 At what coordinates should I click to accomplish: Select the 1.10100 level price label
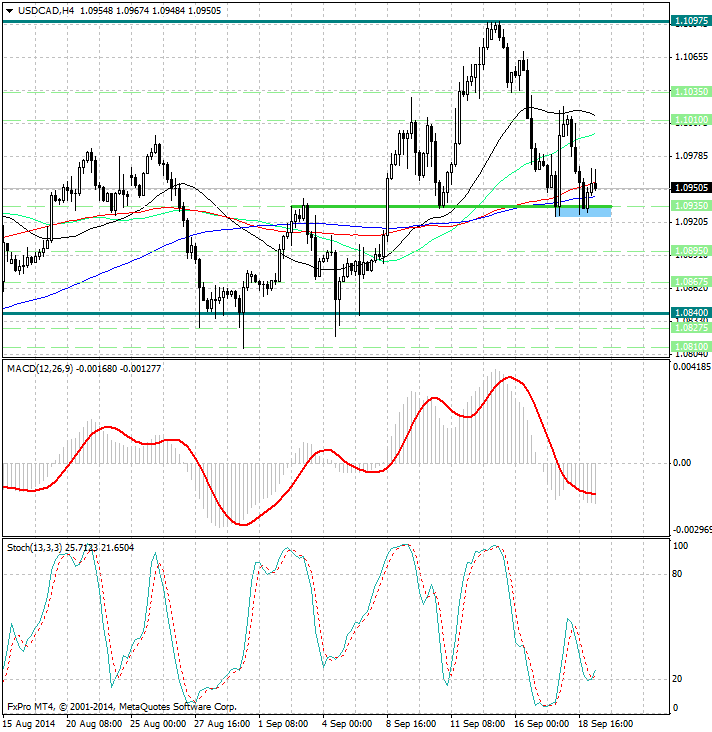(691, 120)
